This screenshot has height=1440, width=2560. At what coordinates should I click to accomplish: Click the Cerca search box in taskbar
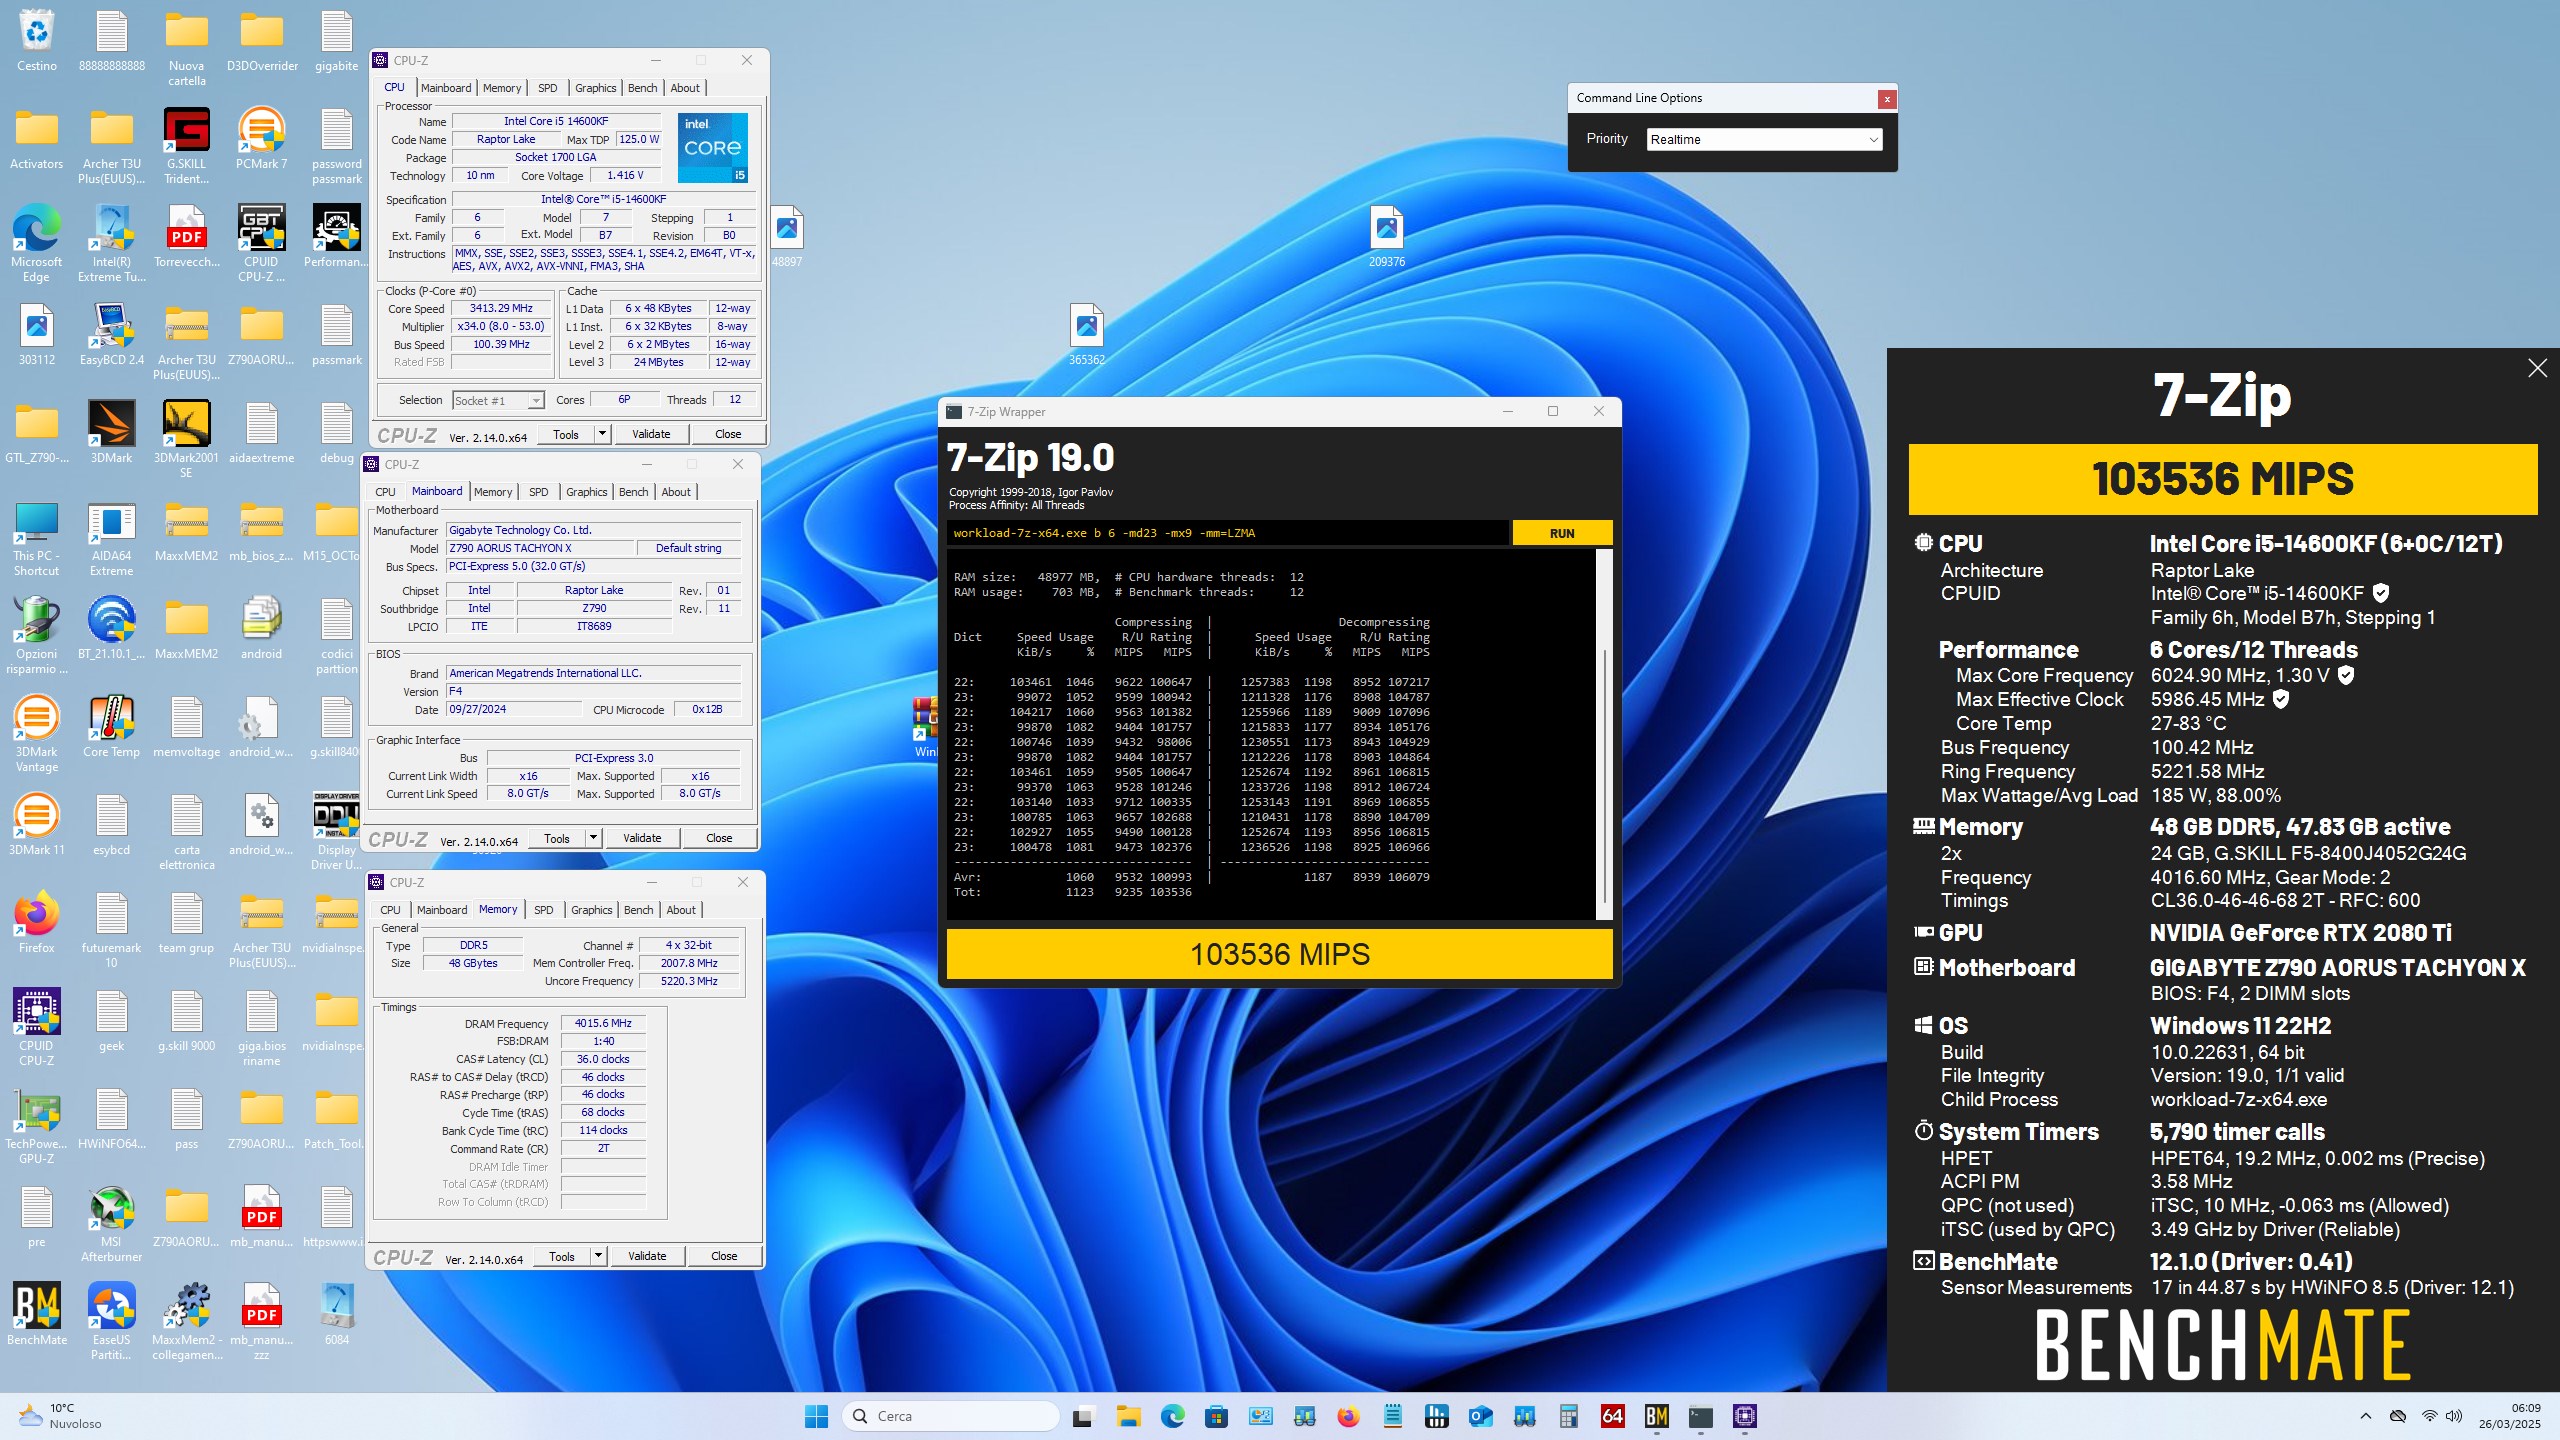(x=952, y=1416)
